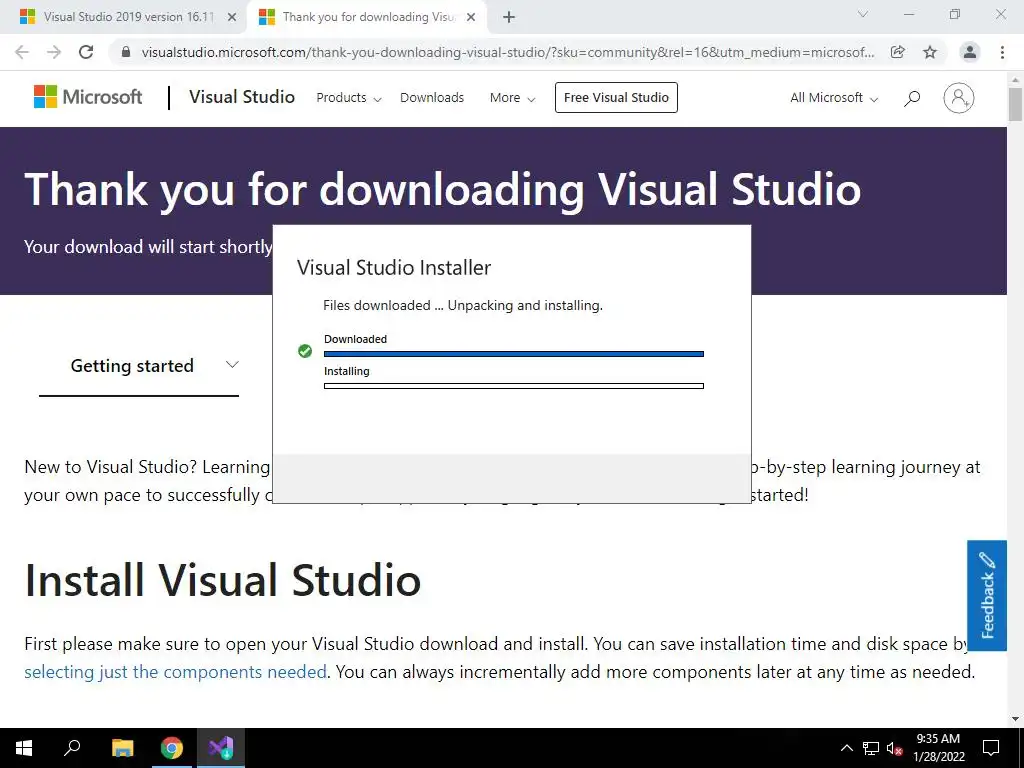Click the Downloaded progress bar

point(513,354)
